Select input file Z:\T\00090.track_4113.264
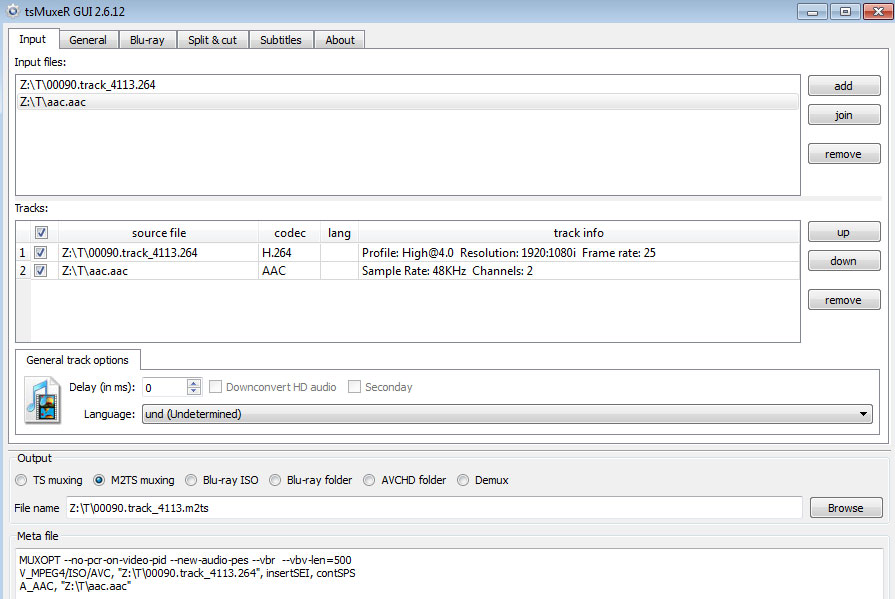The height and width of the screenshot is (599, 895). (x=408, y=85)
